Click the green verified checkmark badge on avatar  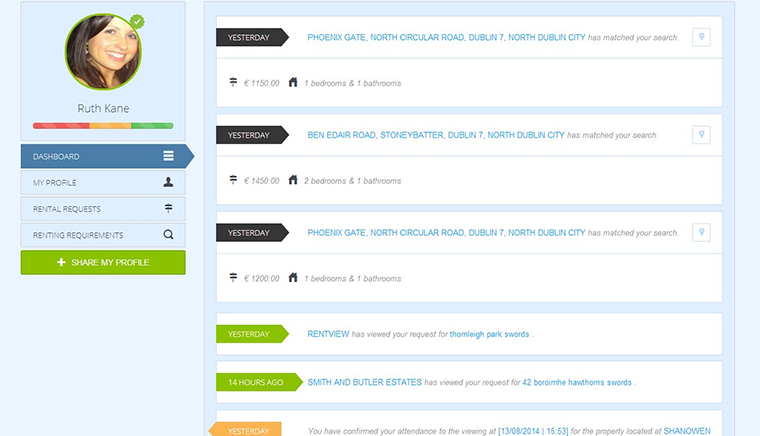pyautogui.click(x=137, y=21)
